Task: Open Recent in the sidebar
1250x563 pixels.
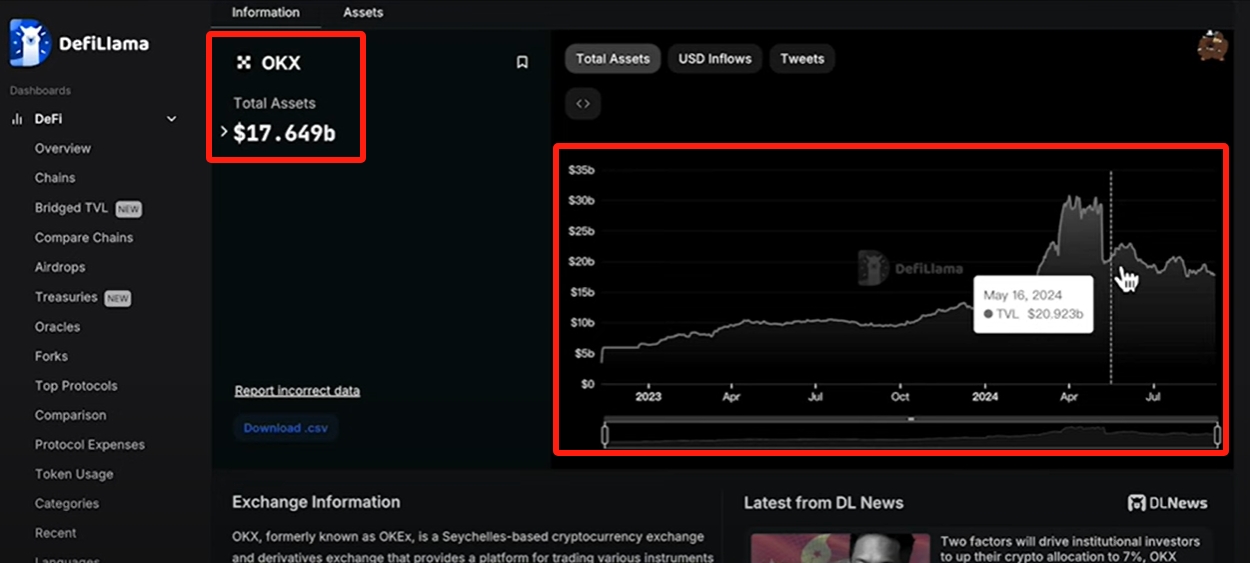Action: coord(56,533)
